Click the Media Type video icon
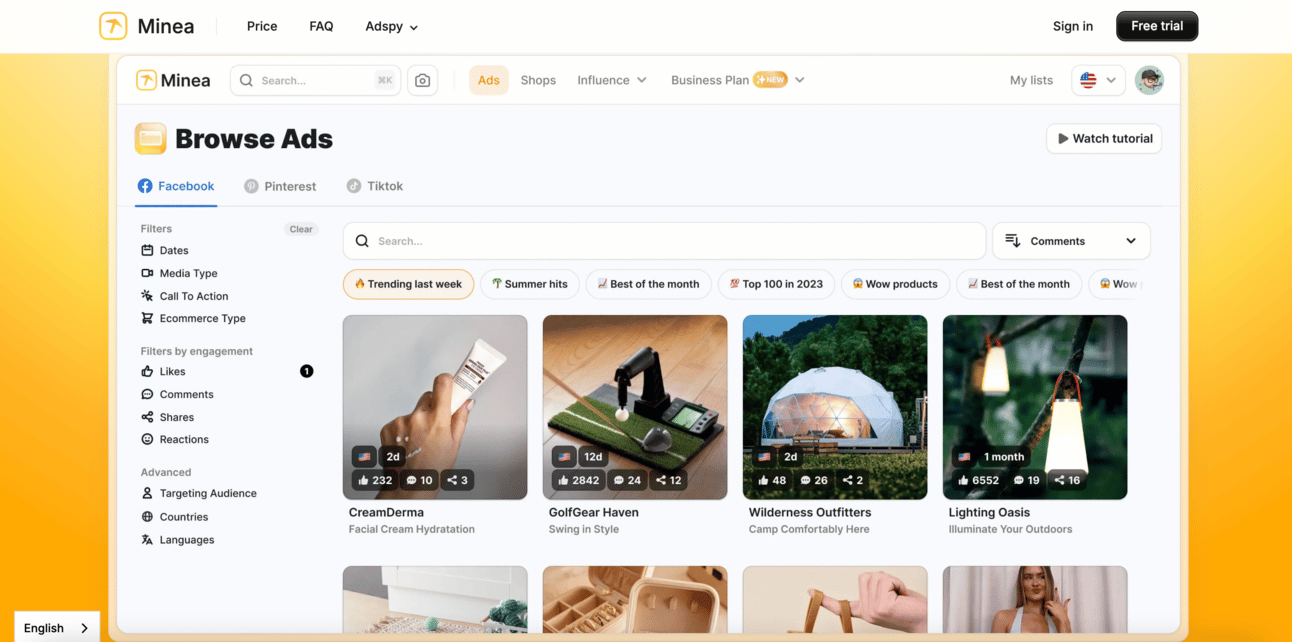 (x=147, y=273)
